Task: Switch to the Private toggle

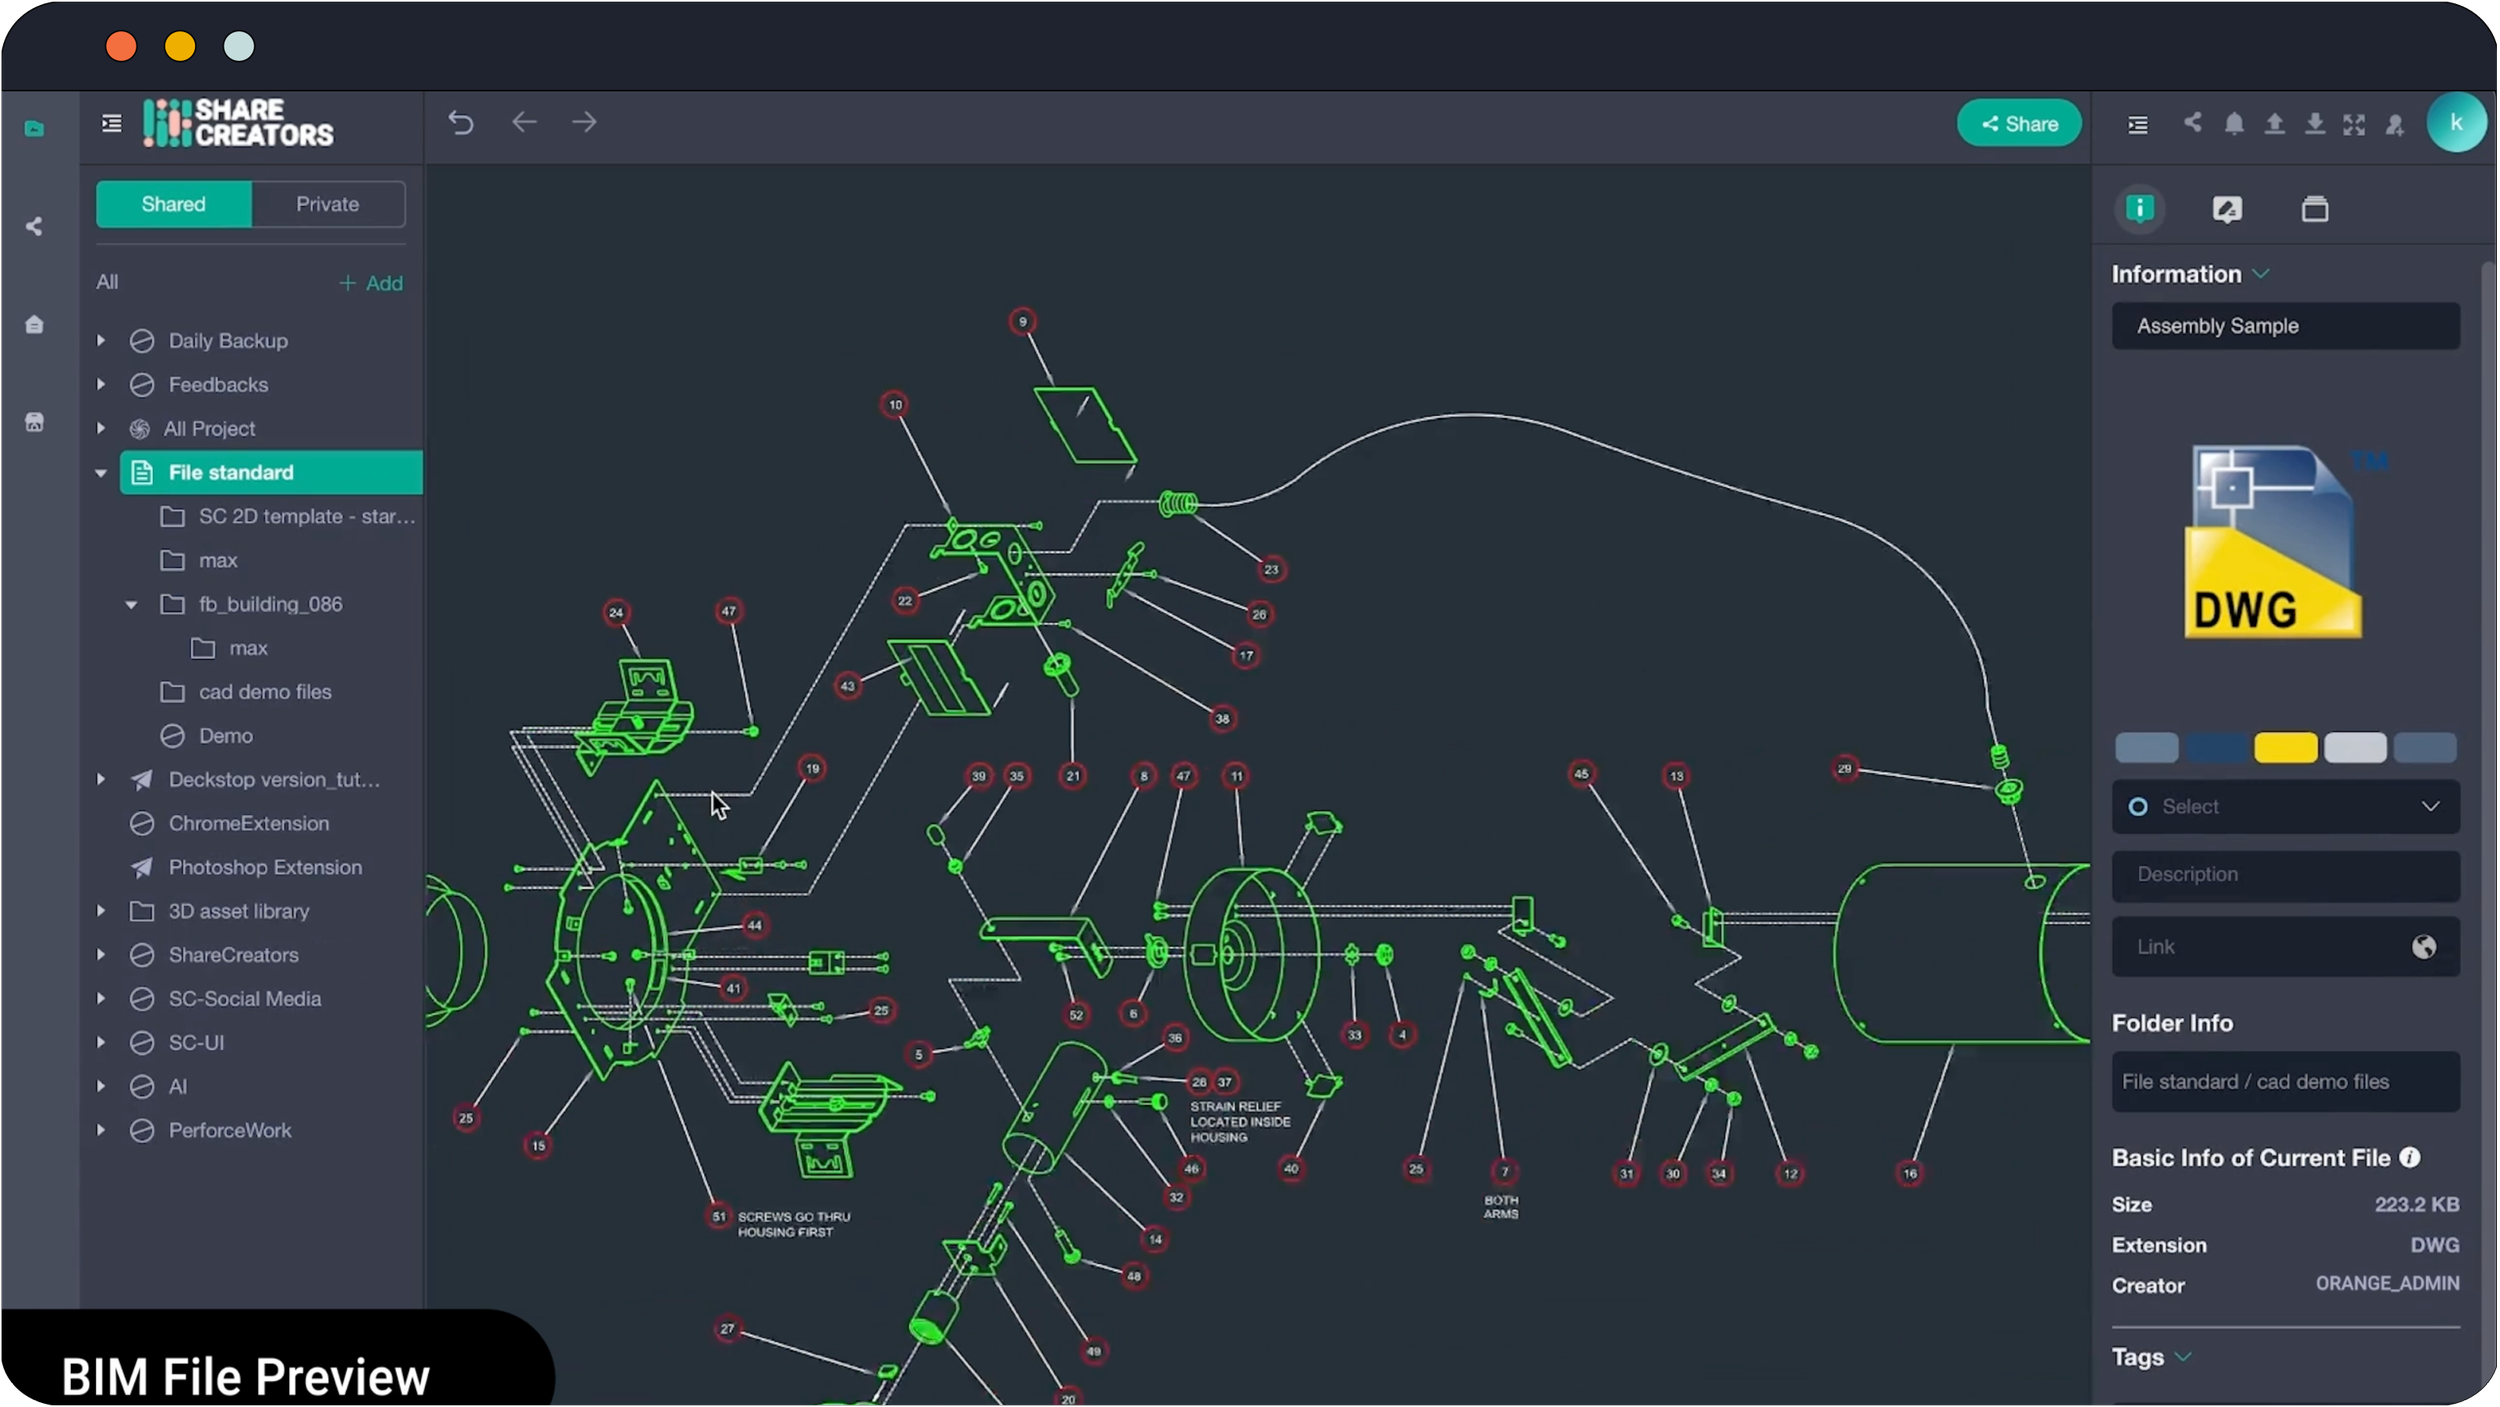Action: [327, 204]
